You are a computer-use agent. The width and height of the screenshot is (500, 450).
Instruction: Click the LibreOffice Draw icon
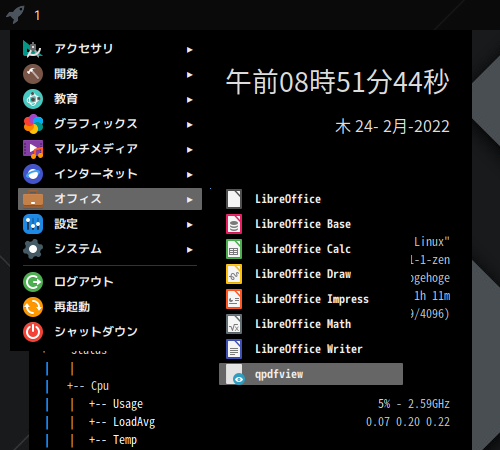point(234,274)
